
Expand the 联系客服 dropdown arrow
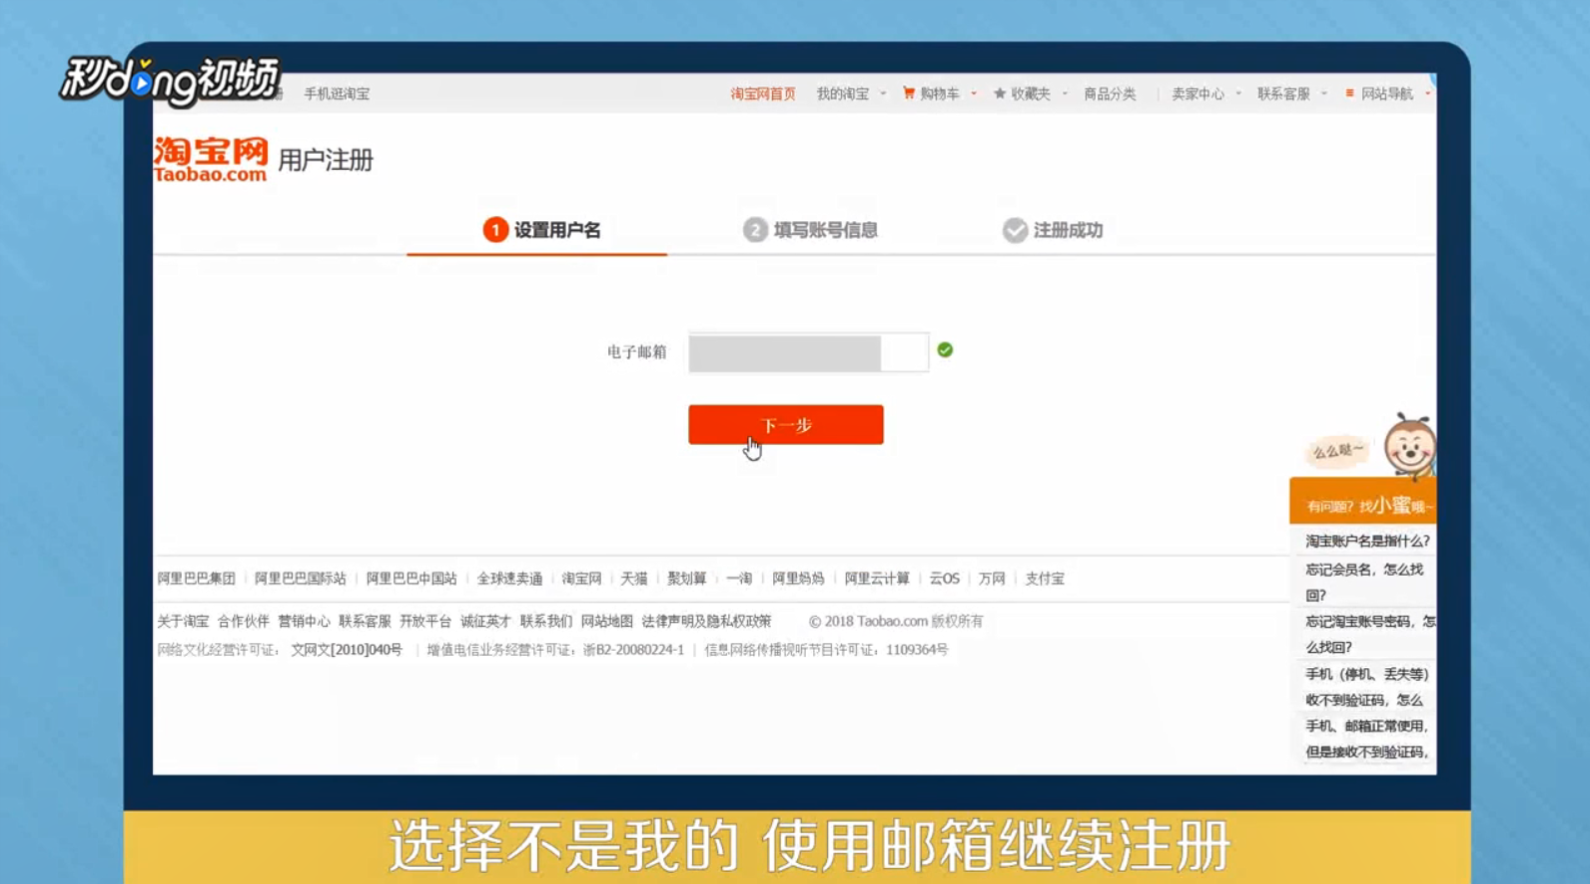(x=1324, y=94)
